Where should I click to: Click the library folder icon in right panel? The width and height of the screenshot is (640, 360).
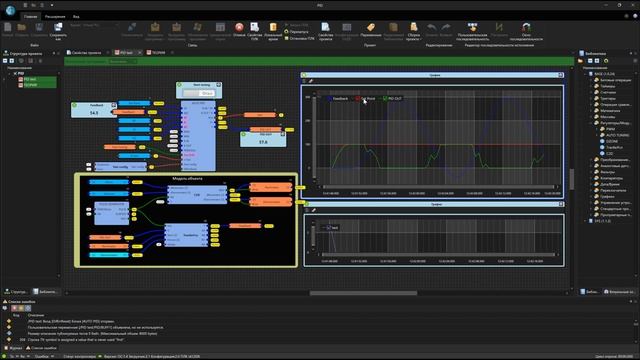coord(580,61)
